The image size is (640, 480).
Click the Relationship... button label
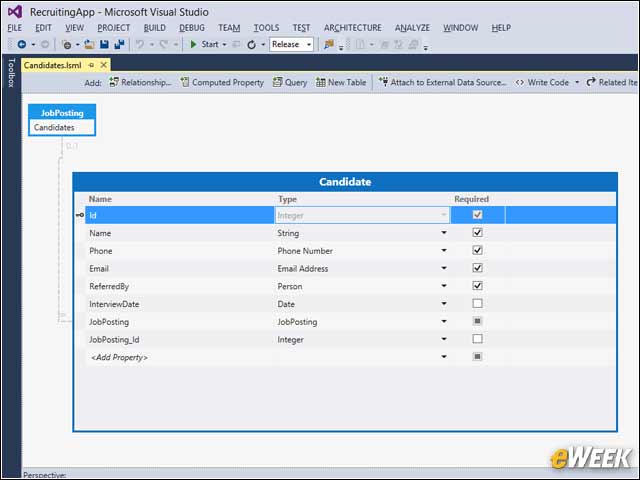point(146,82)
